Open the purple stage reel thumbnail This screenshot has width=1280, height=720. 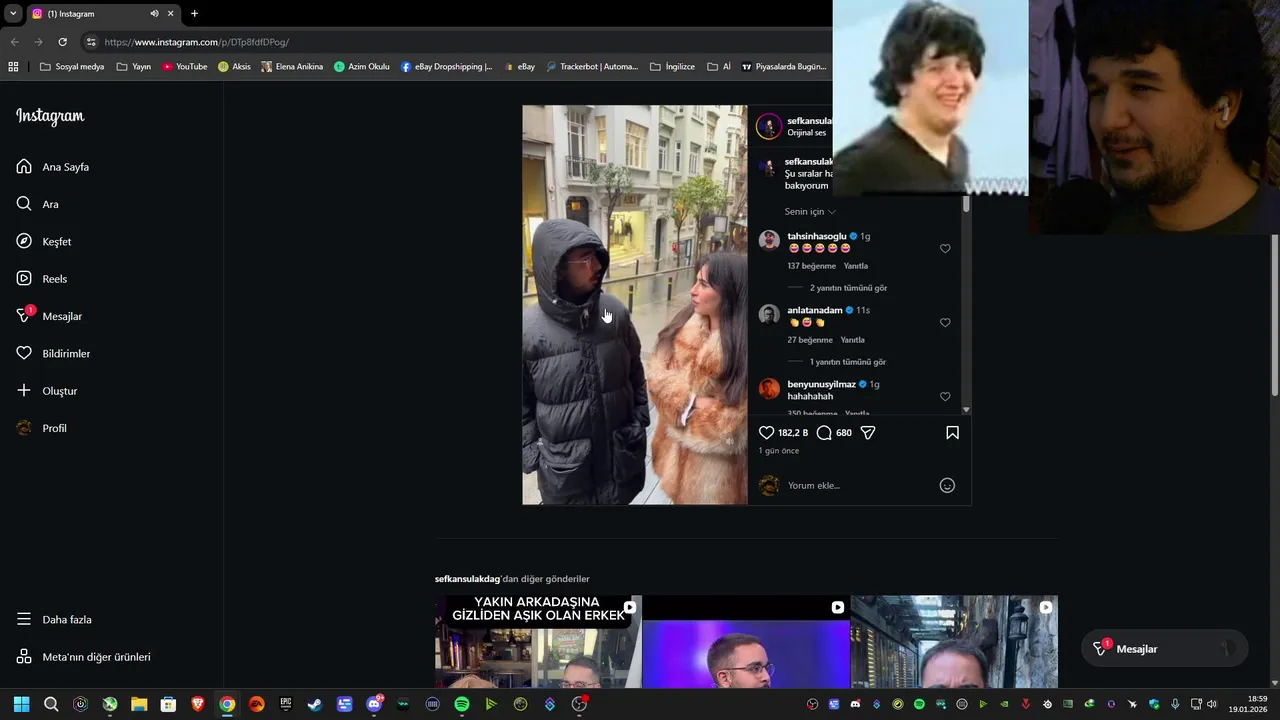click(x=746, y=642)
